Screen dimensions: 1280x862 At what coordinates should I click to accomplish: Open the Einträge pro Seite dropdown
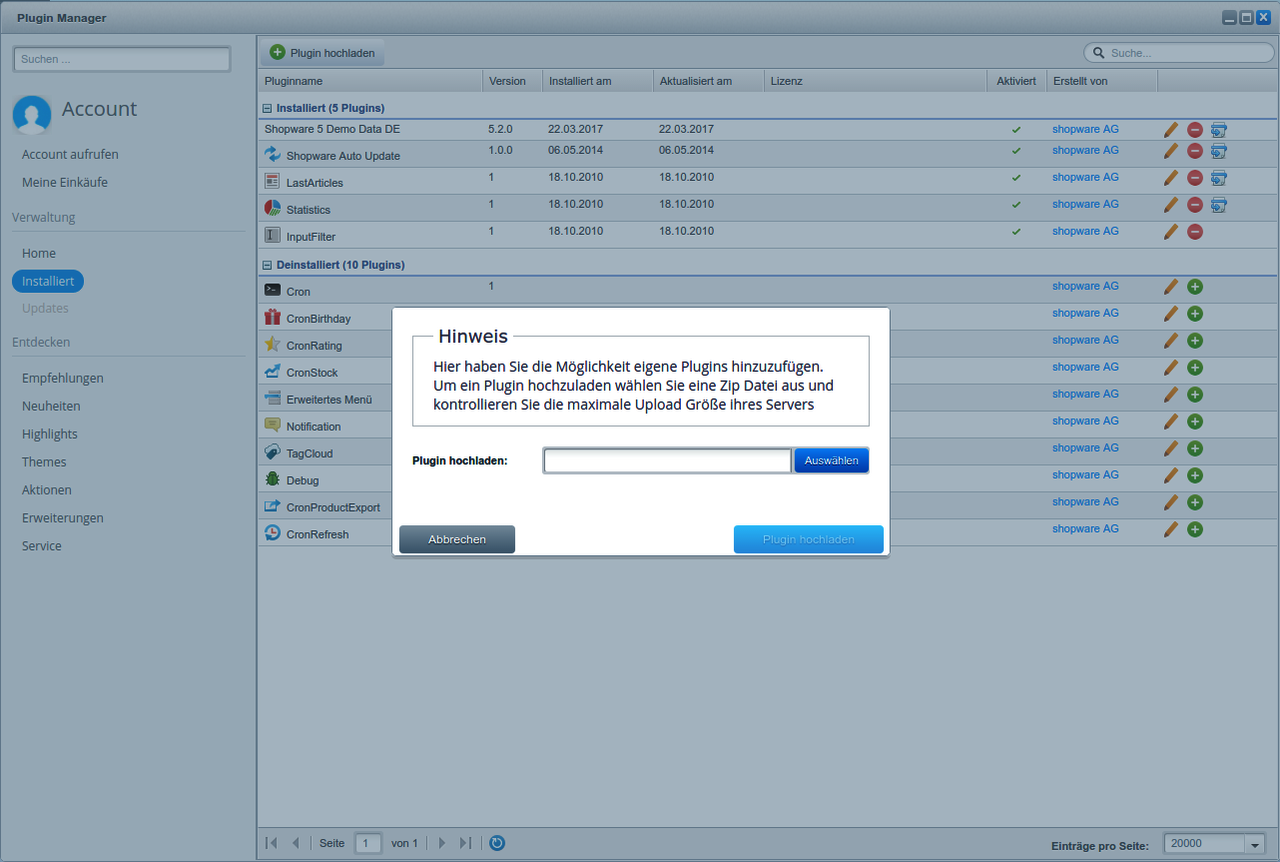tap(1255, 844)
